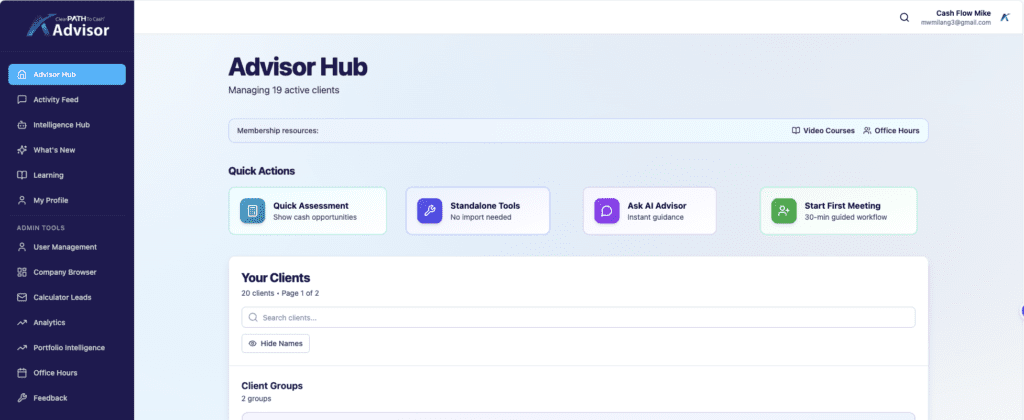This screenshot has height=420, width=1024.
Task: Click the Ask AI Advisor chat icon
Action: tap(607, 211)
